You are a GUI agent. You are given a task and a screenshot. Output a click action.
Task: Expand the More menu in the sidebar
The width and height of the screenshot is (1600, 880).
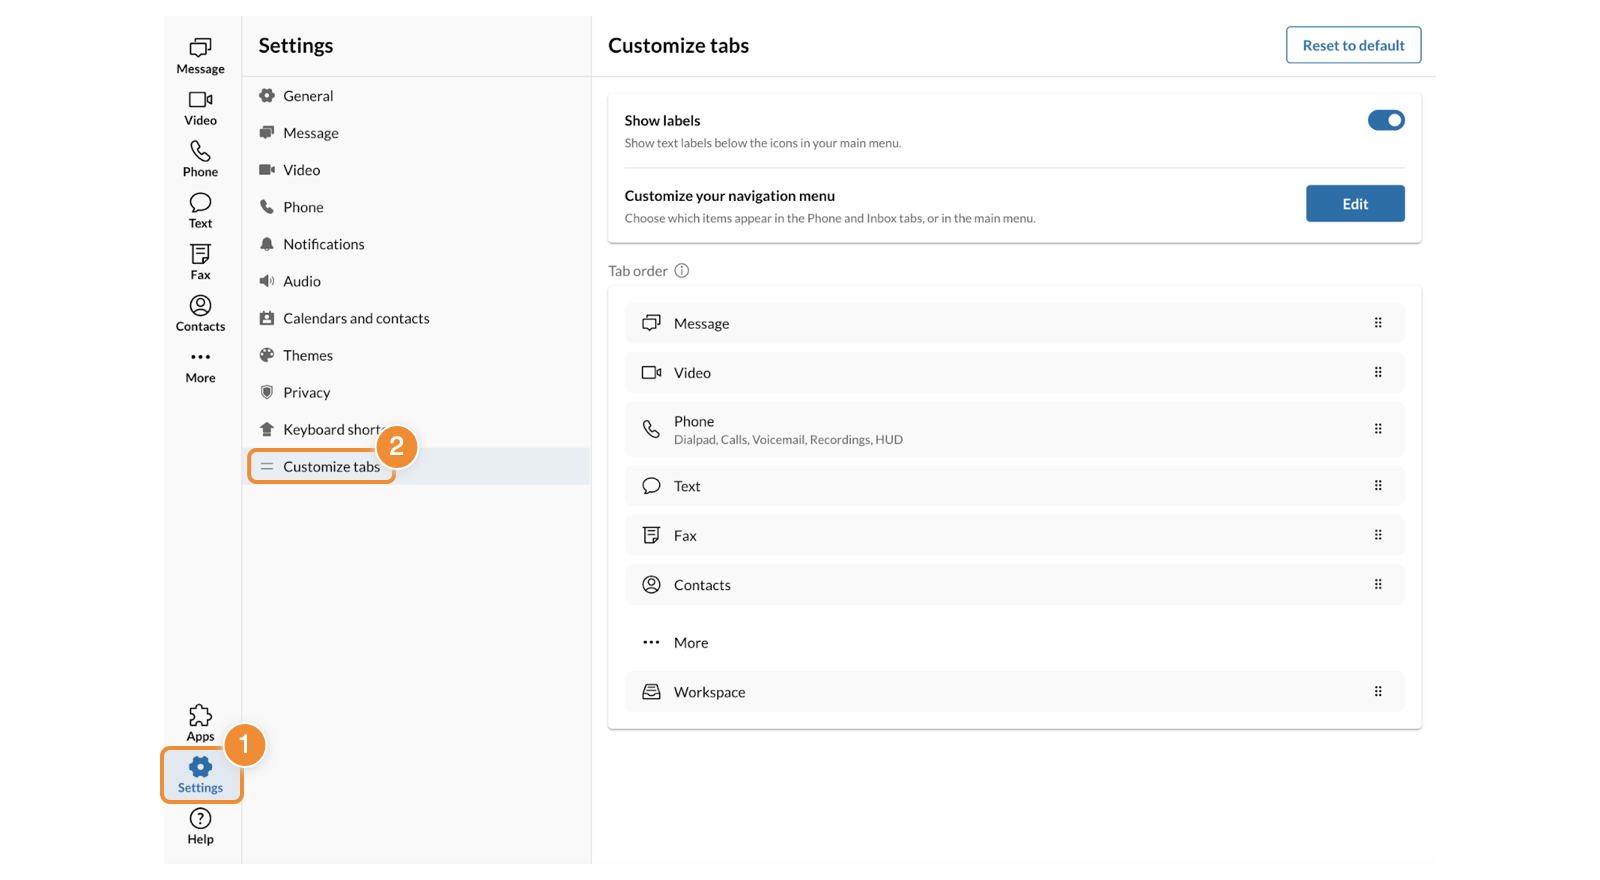[x=200, y=365]
